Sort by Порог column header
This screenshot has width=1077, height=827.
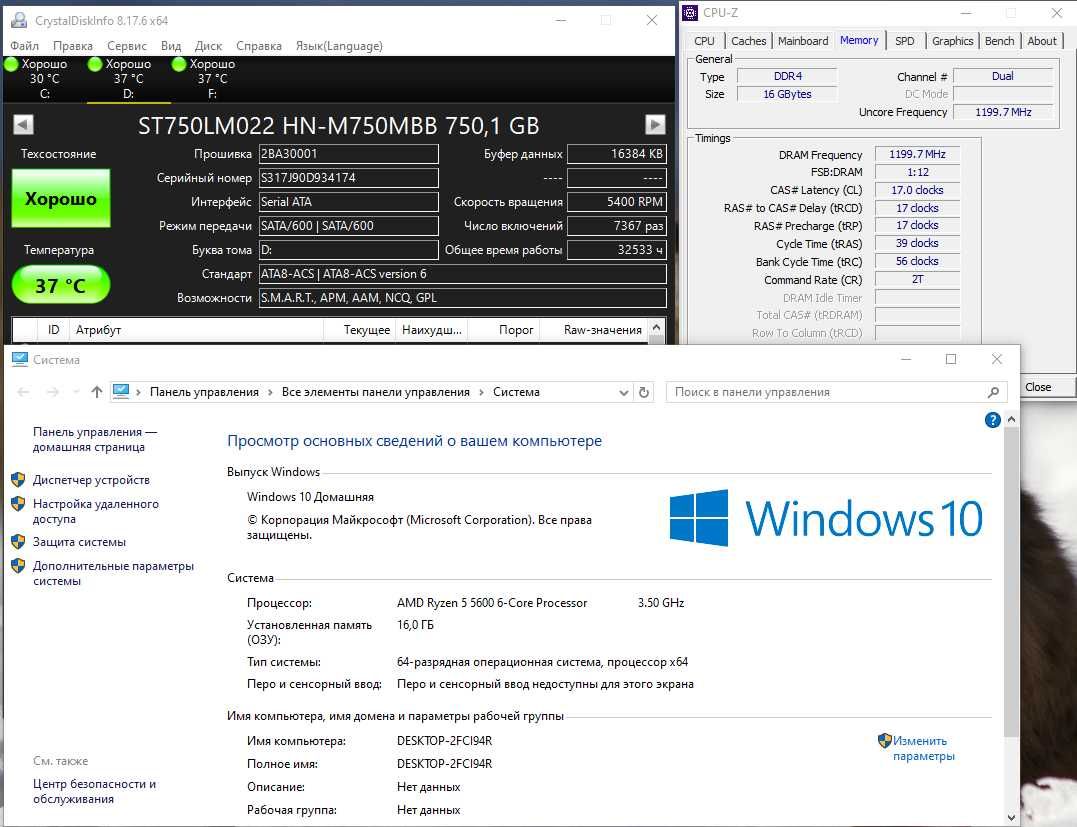click(502, 330)
